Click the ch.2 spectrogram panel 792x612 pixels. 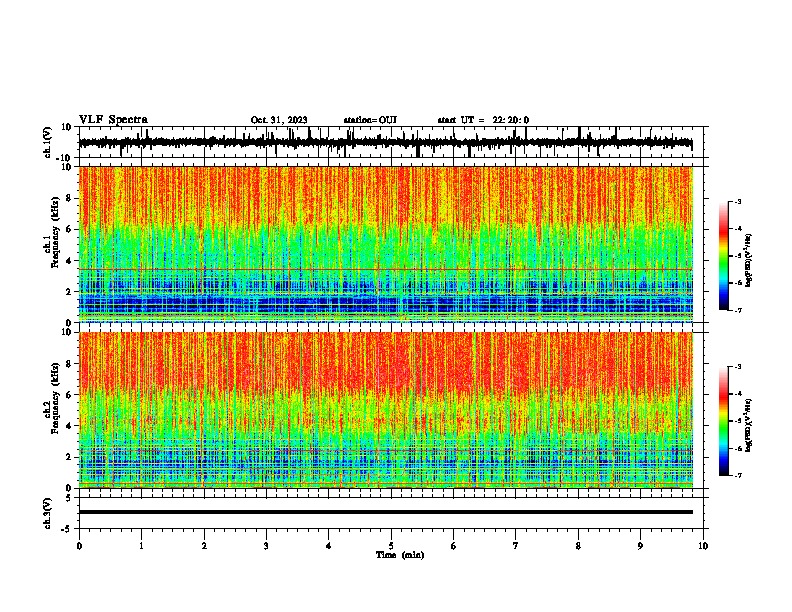tap(386, 410)
